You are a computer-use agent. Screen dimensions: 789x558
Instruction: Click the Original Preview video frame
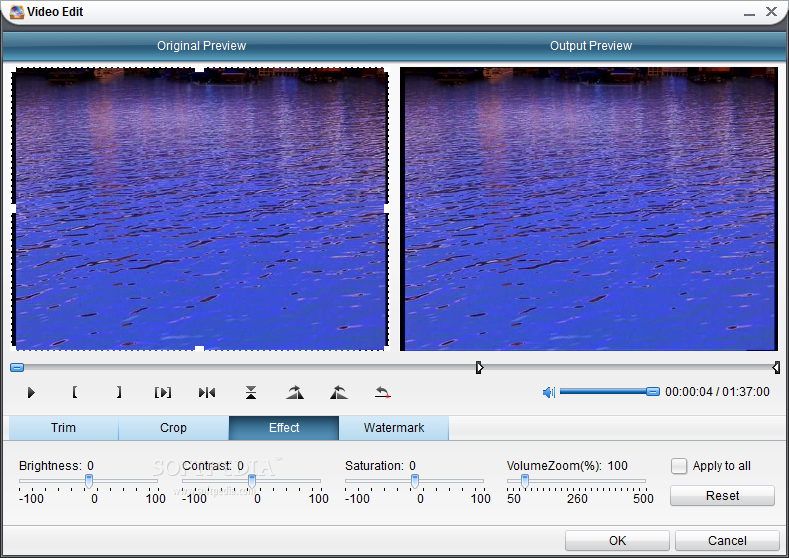[x=200, y=209]
